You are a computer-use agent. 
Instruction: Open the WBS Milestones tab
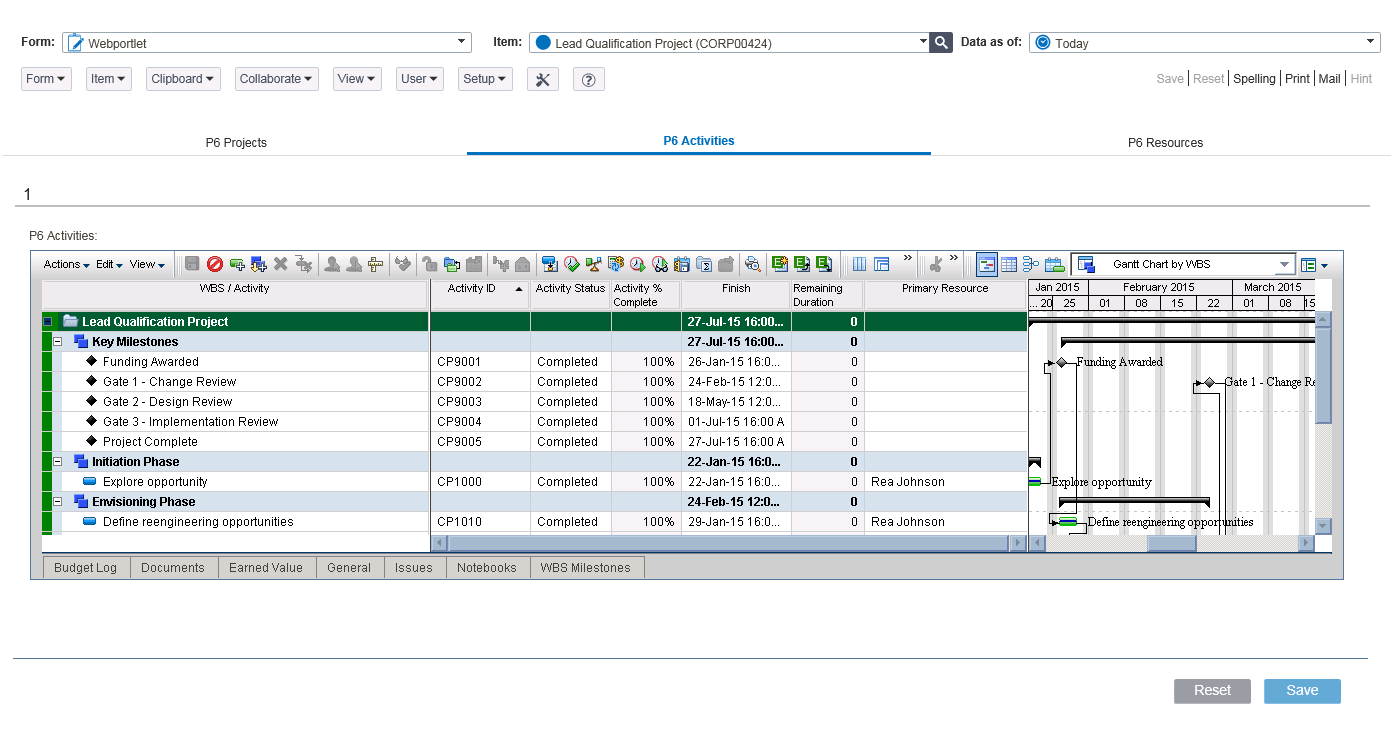click(586, 568)
